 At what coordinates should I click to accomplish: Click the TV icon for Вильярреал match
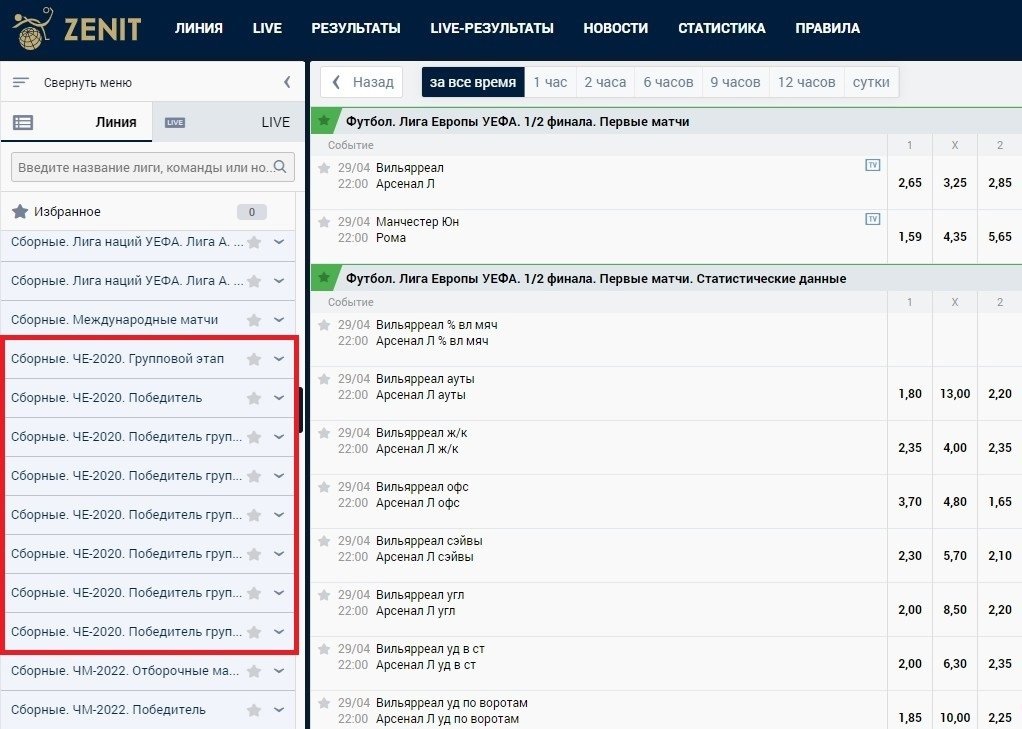[x=872, y=165]
